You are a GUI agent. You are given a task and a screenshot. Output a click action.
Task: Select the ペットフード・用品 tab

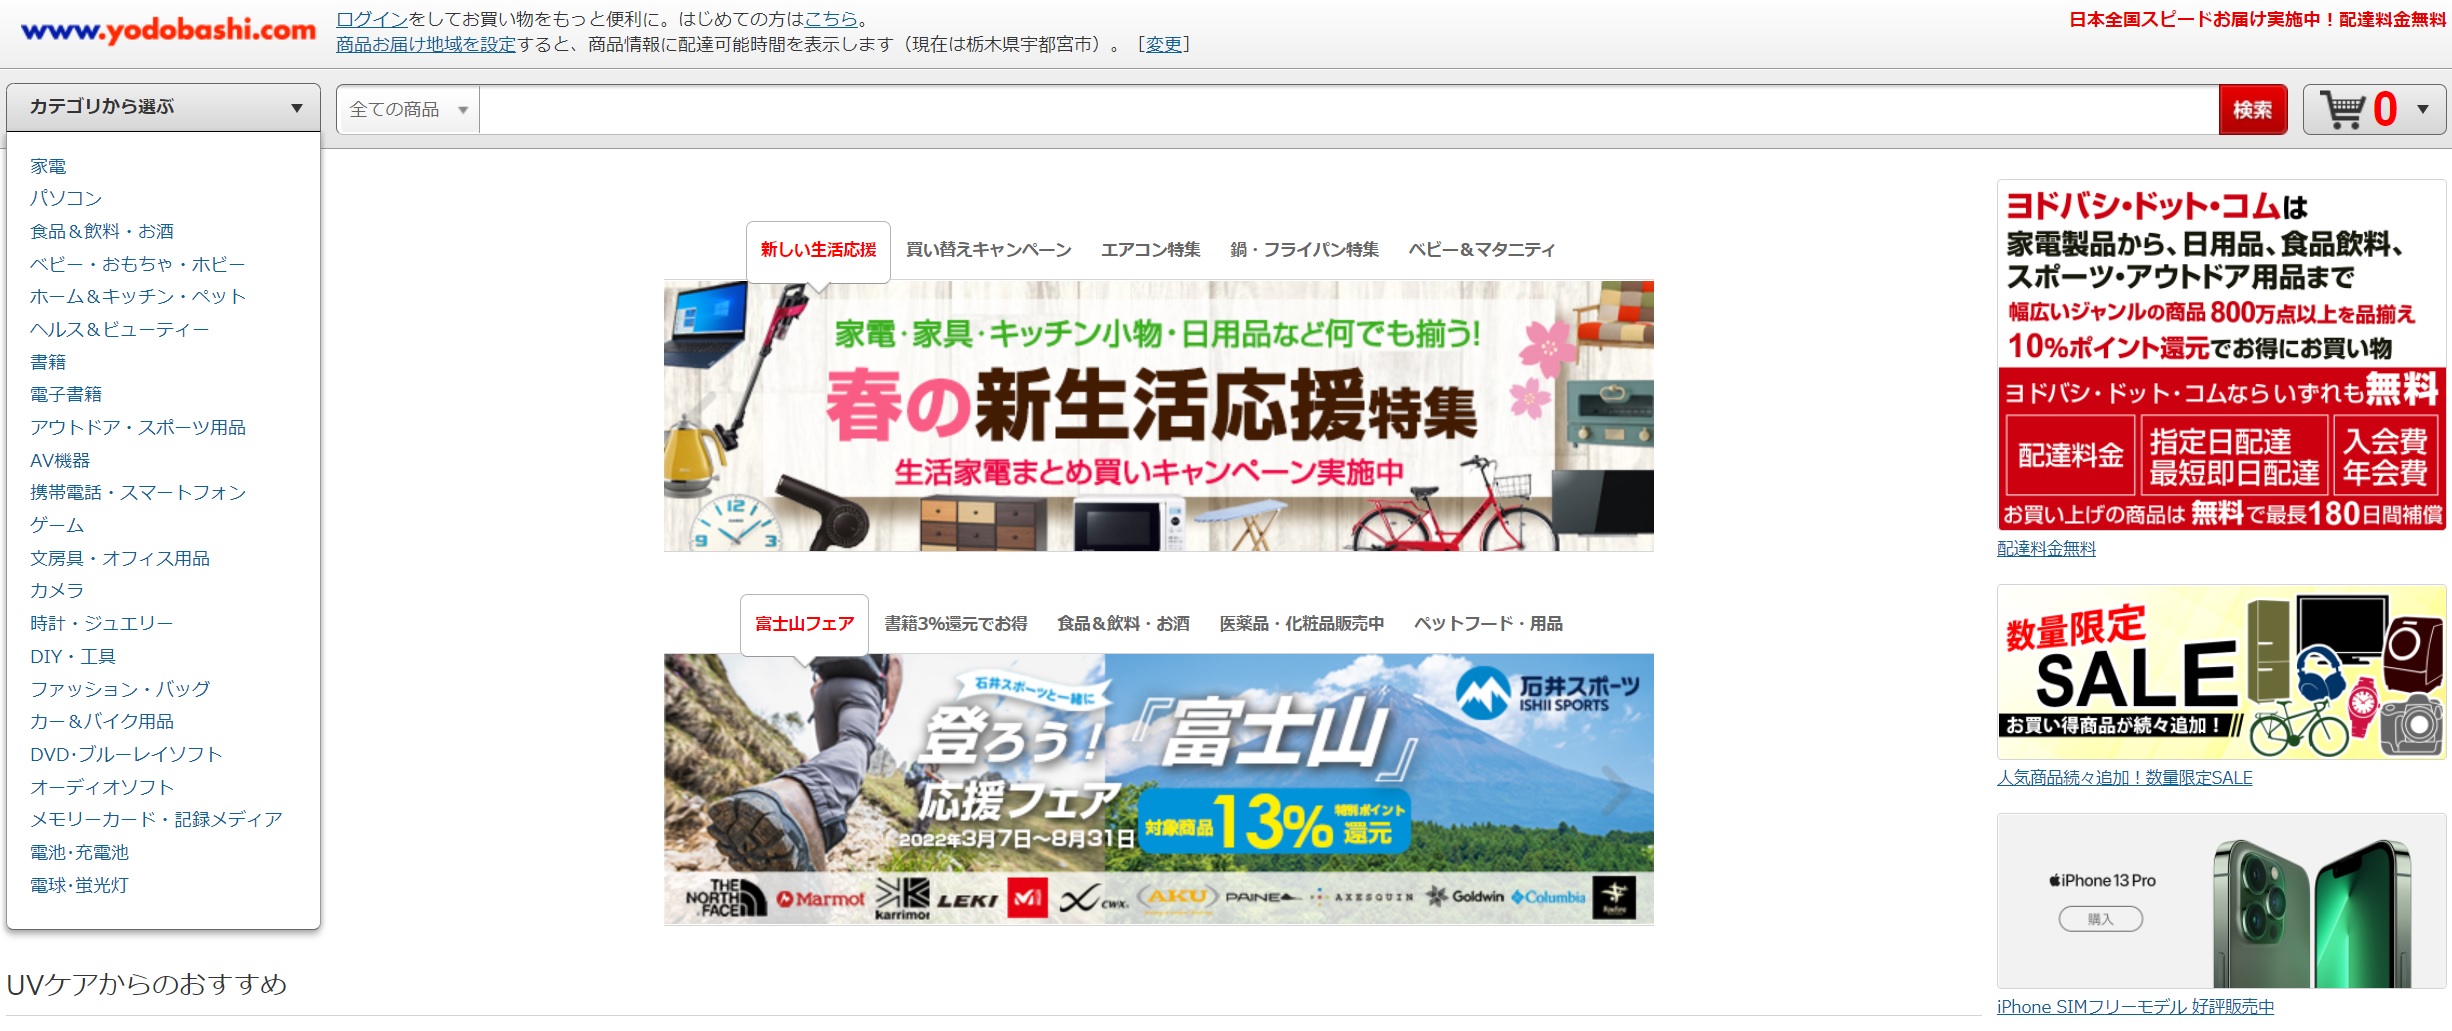(1488, 624)
